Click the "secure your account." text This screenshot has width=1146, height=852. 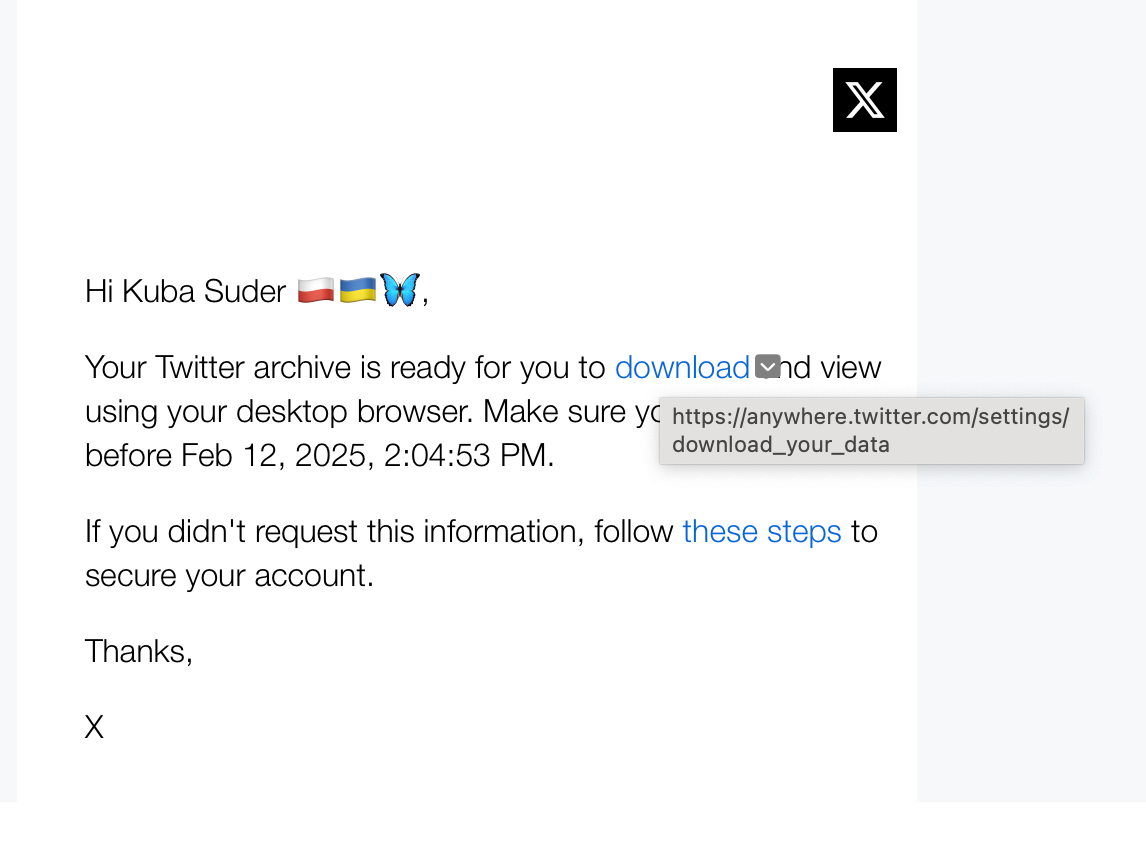pyautogui.click(x=229, y=576)
